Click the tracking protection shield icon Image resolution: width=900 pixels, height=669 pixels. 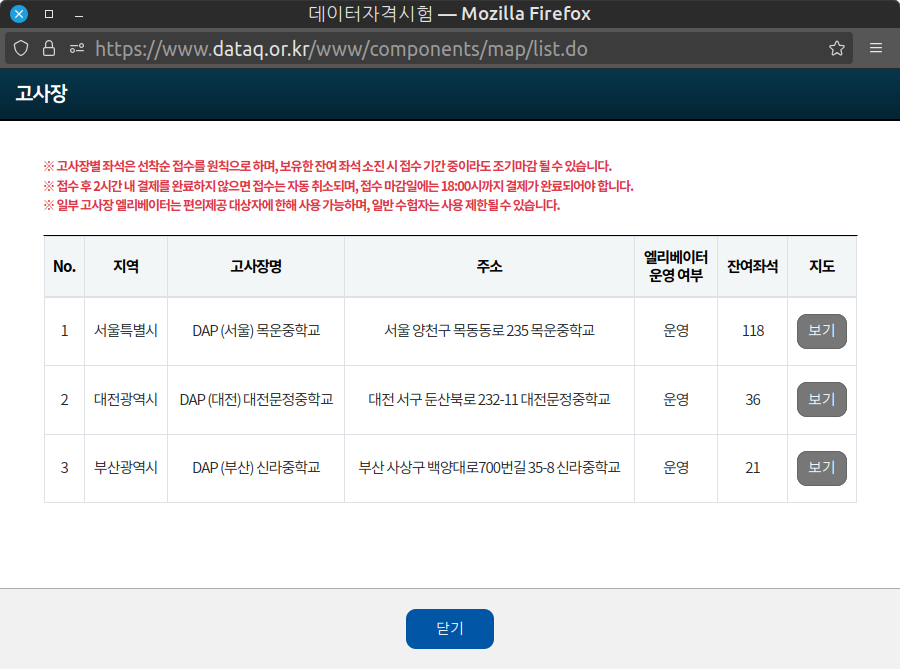click(x=21, y=48)
